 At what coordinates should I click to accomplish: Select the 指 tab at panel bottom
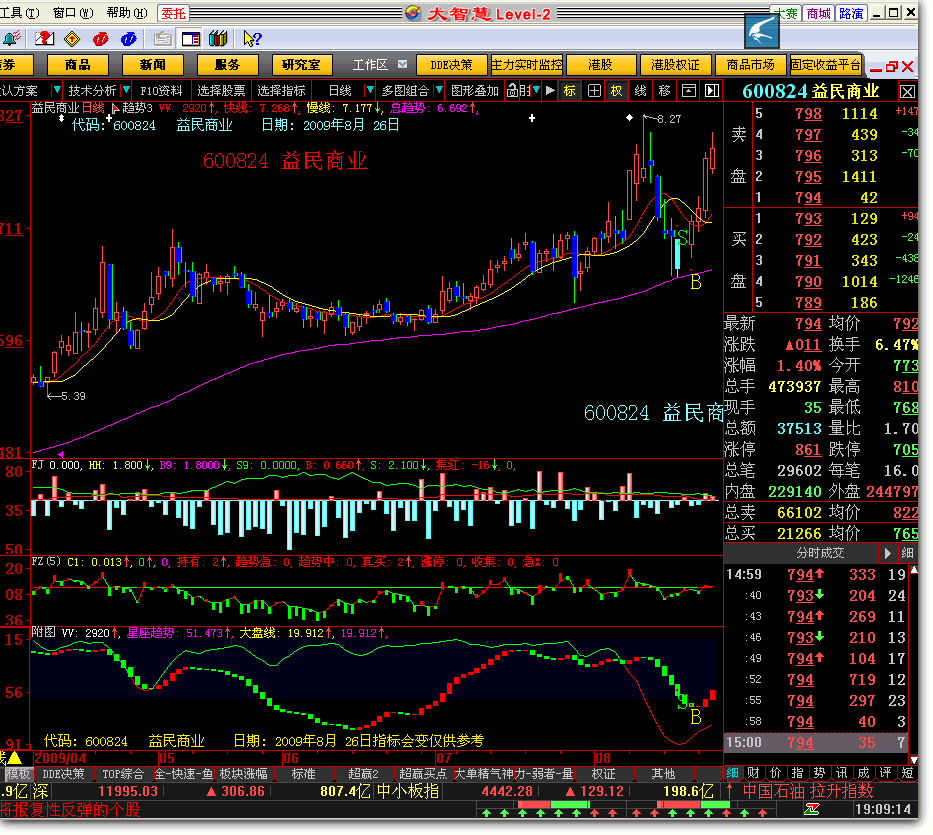[797, 773]
